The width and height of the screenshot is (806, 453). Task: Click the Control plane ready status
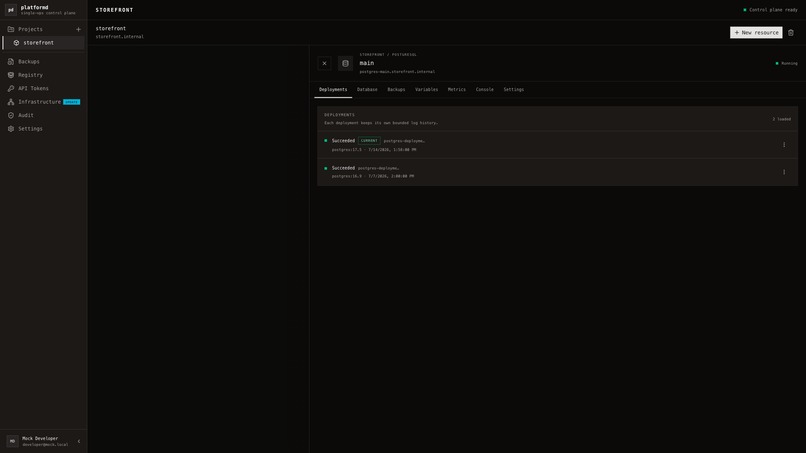click(x=771, y=10)
